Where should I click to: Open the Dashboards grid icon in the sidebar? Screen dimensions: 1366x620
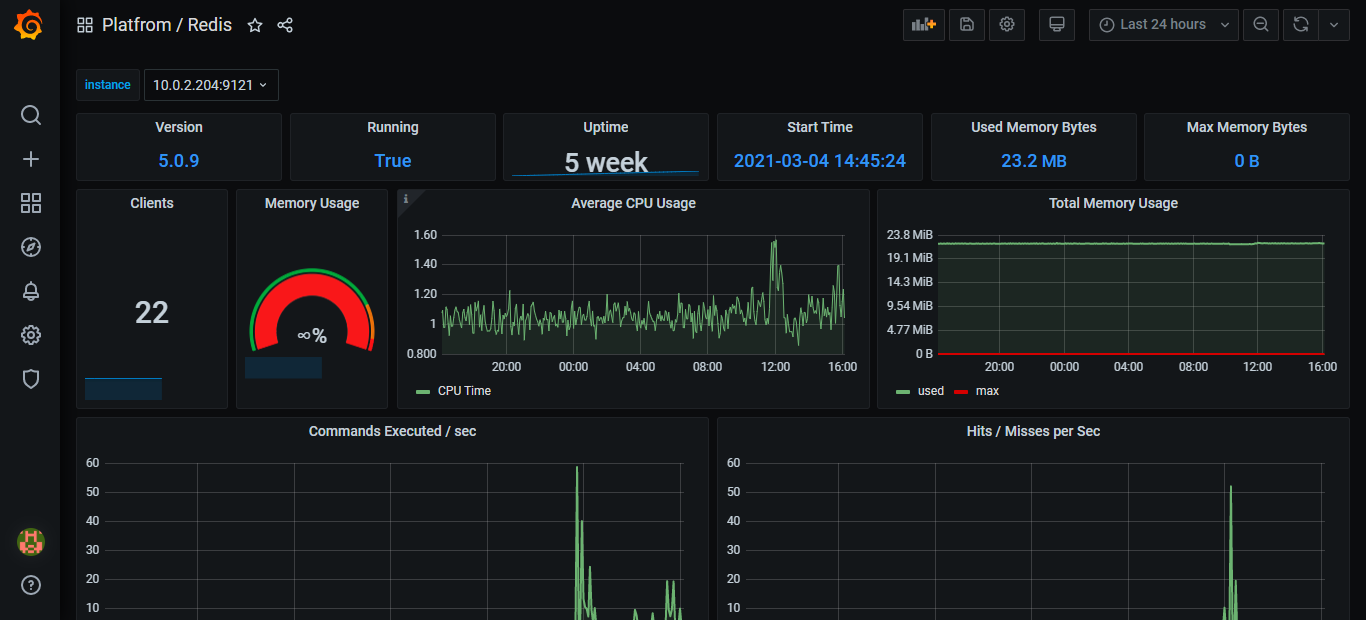pyautogui.click(x=31, y=203)
